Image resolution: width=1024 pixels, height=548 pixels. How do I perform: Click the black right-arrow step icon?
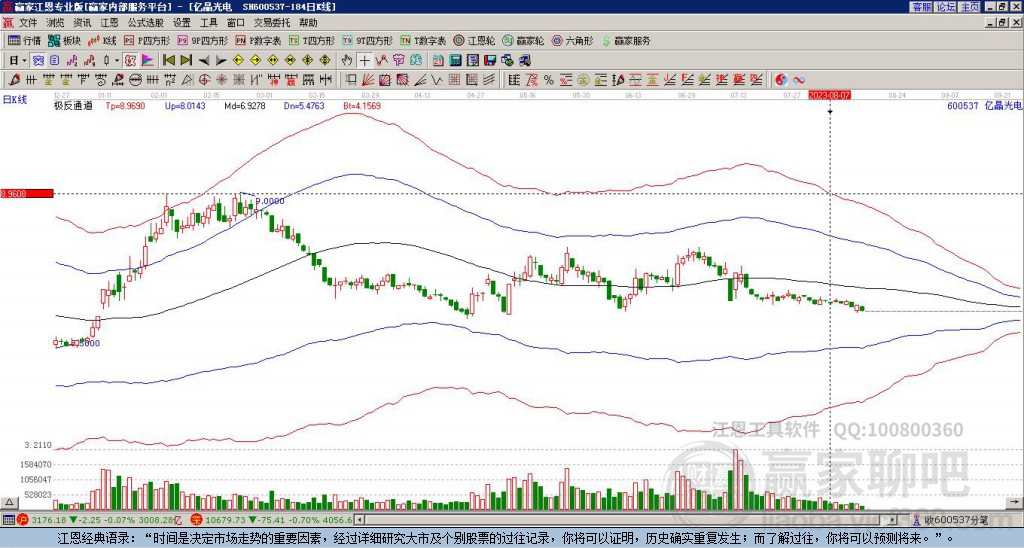tap(221, 61)
